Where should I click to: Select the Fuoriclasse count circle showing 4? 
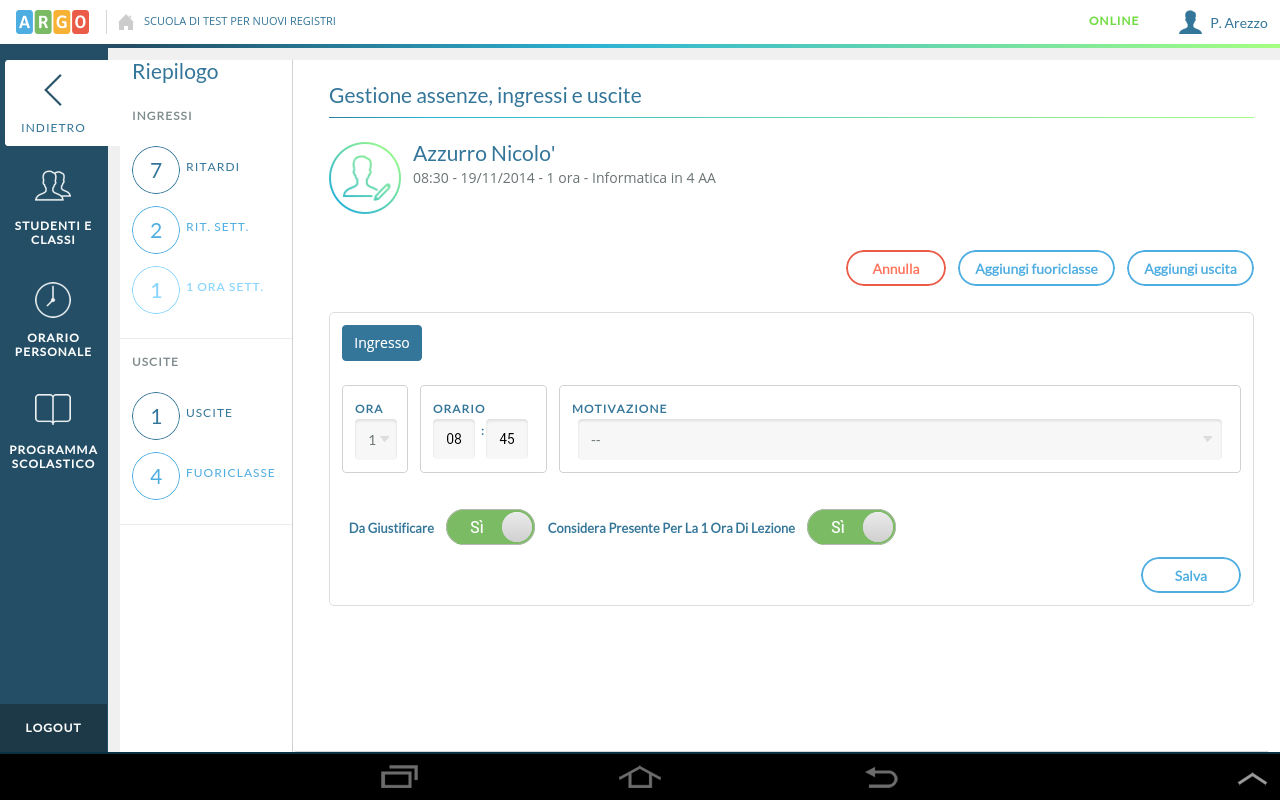[156, 476]
